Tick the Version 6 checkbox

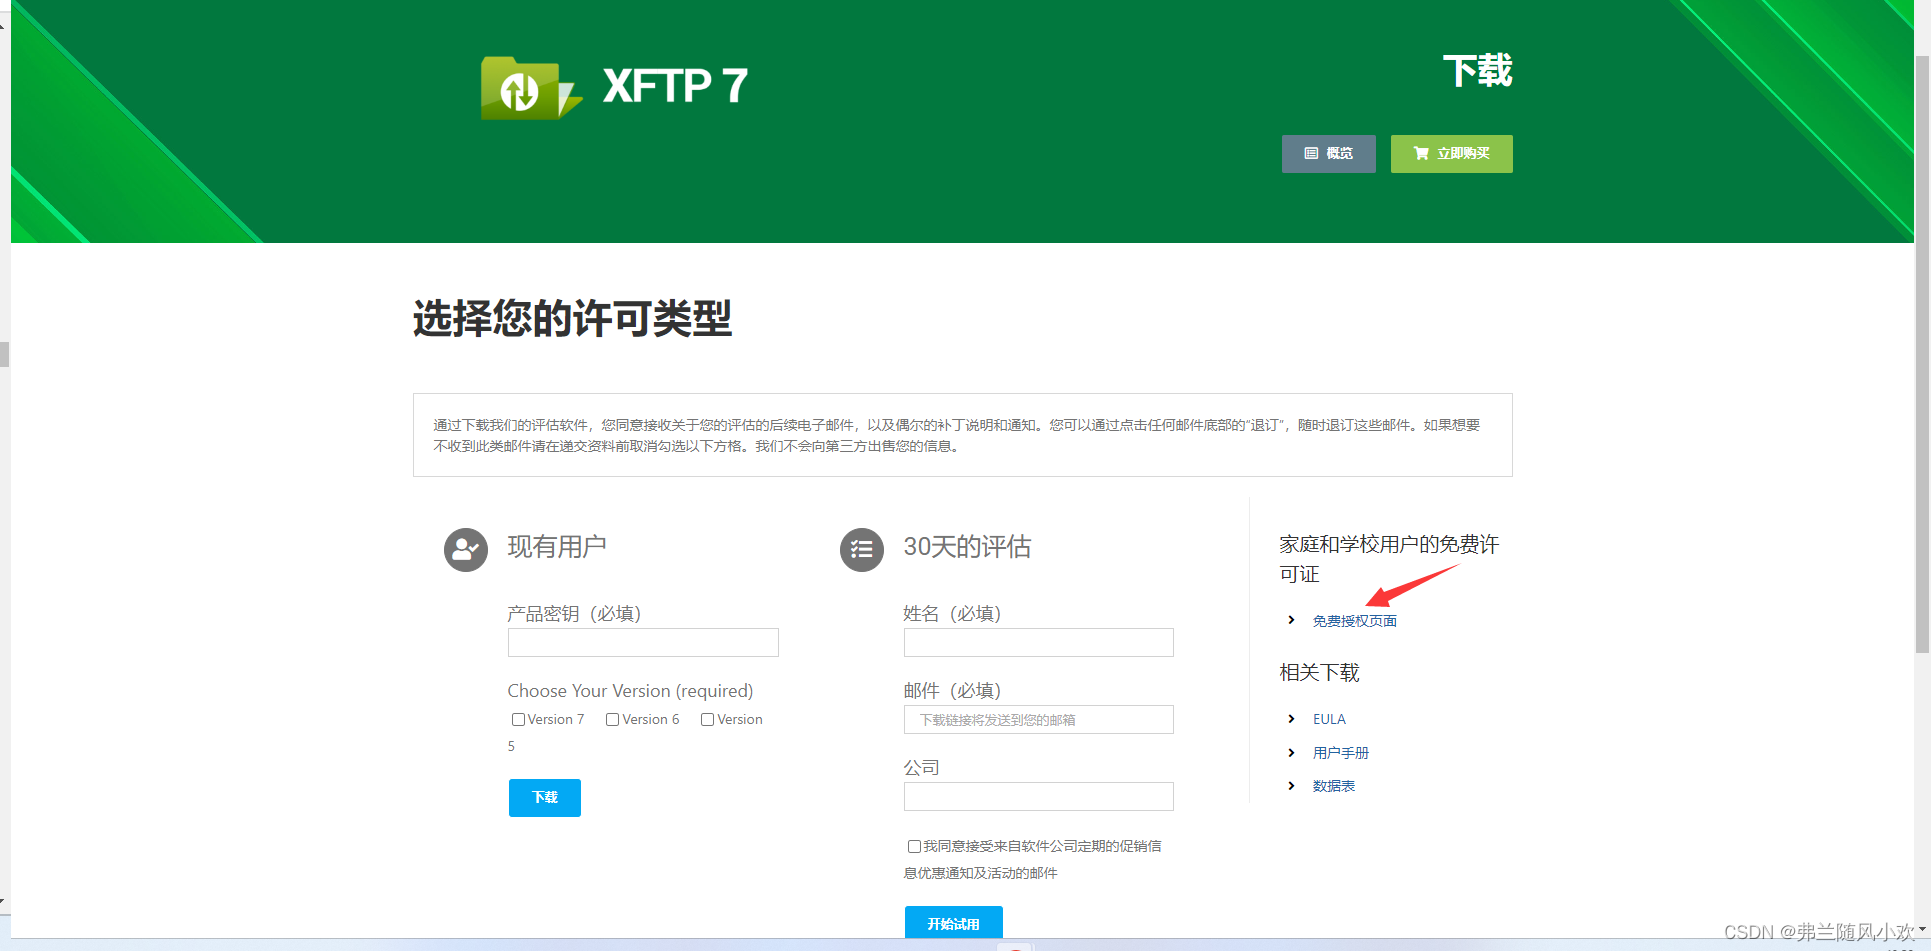pyautogui.click(x=612, y=720)
